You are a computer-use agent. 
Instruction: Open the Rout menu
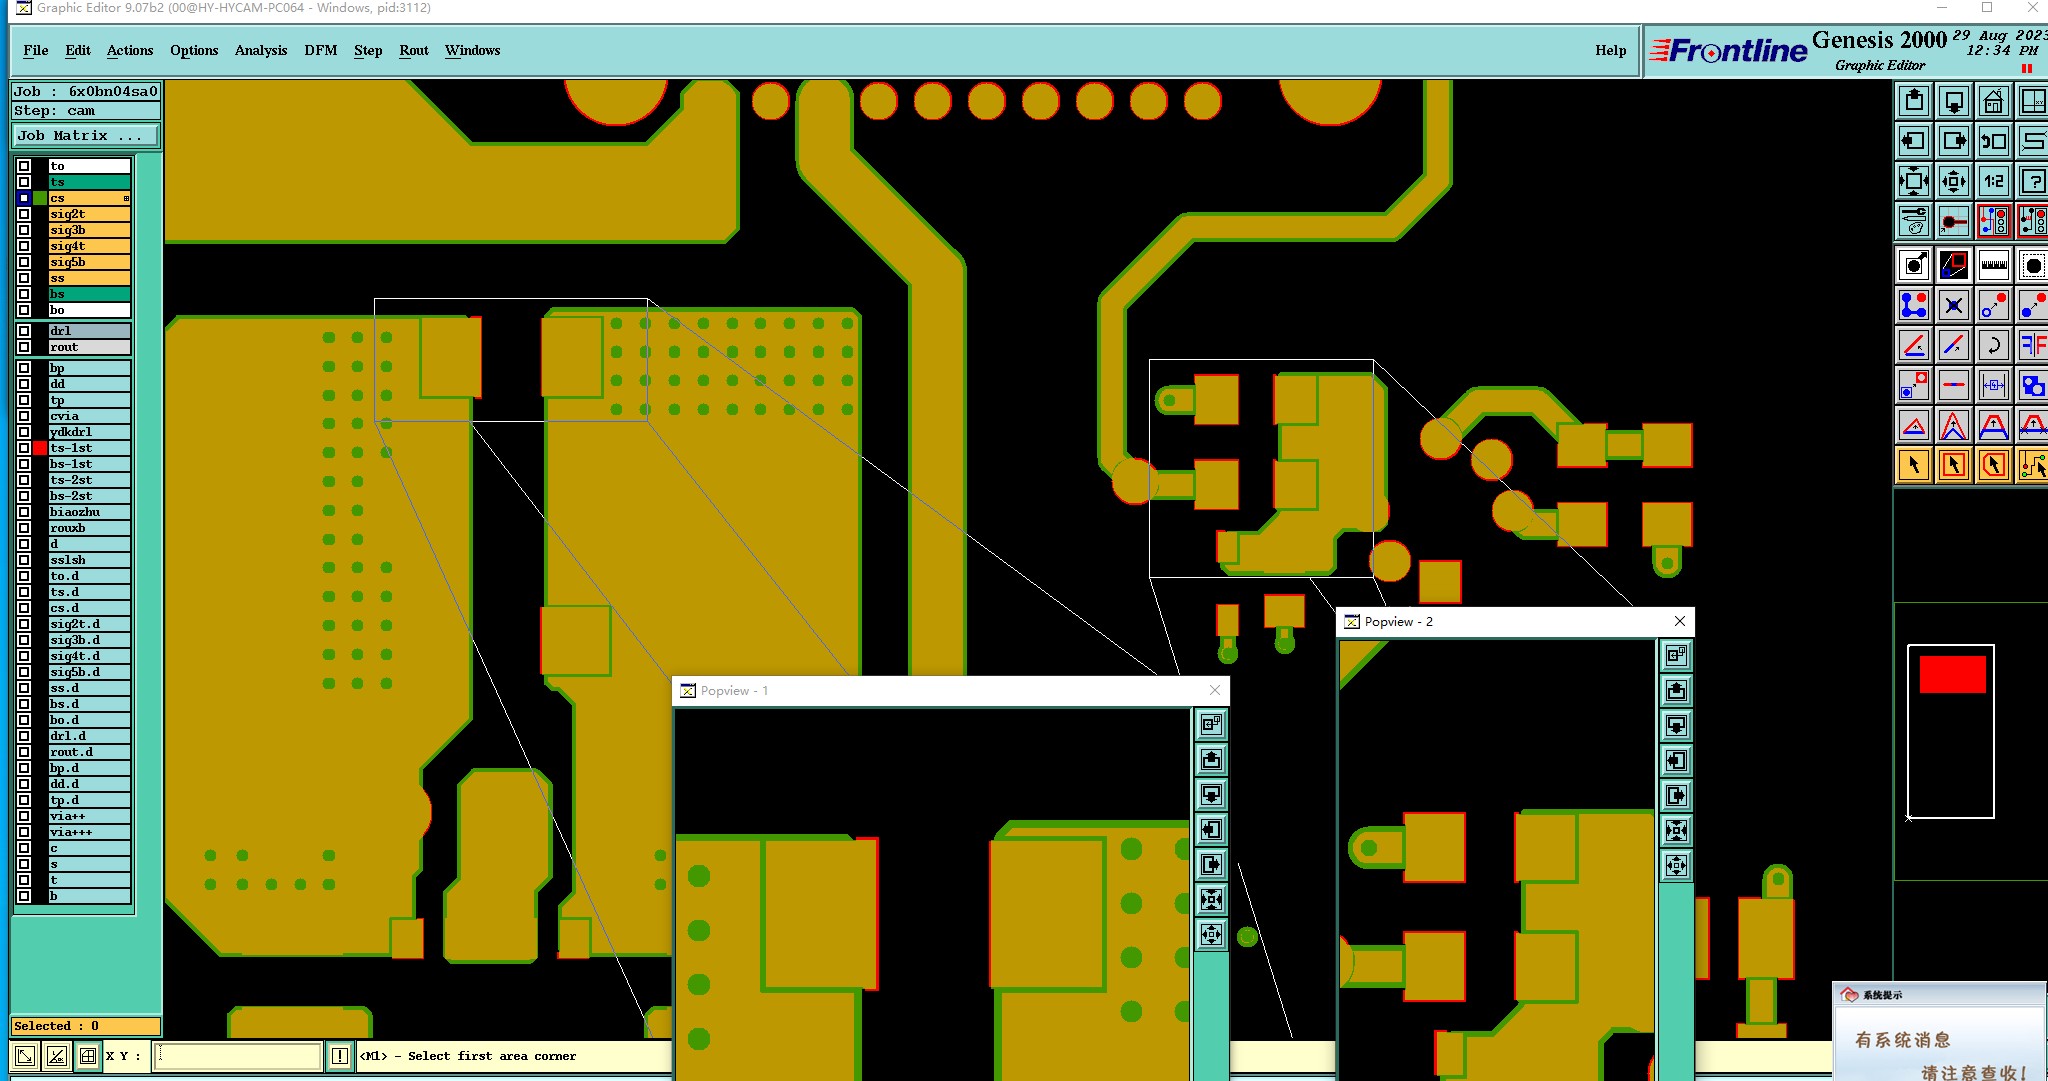pos(413,50)
